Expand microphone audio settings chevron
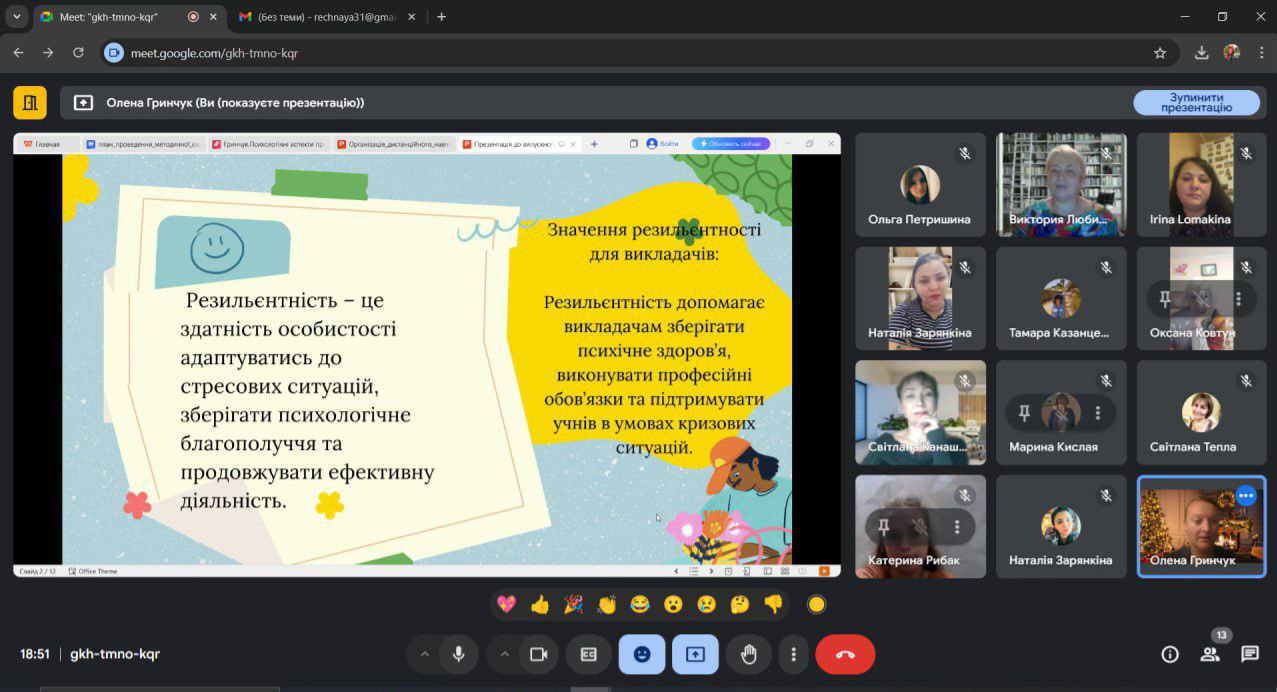 424,654
